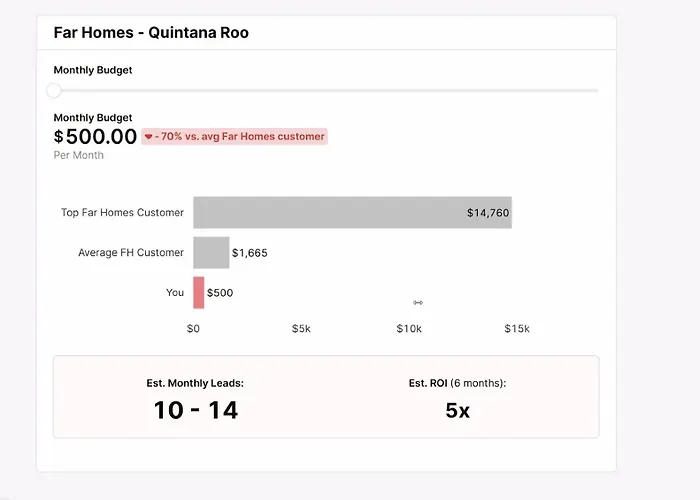Click the $15k axis label
The height and width of the screenshot is (500, 700).
pos(517,329)
